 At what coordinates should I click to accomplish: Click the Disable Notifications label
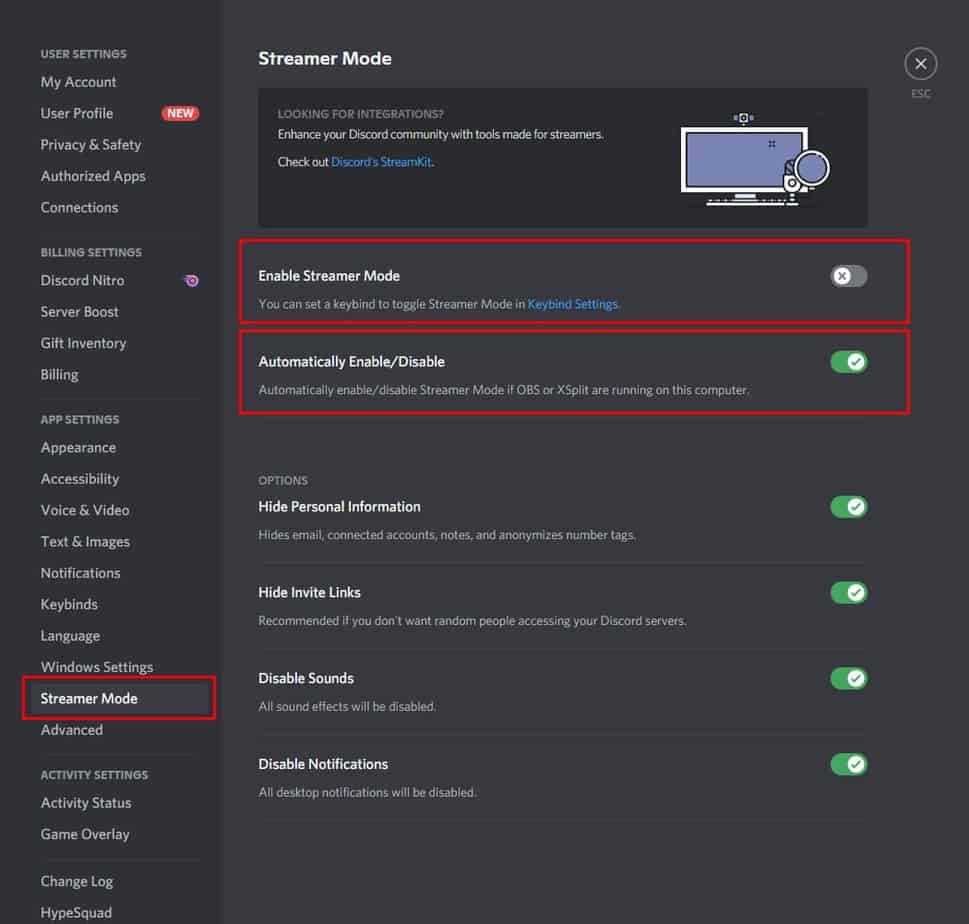323,765
